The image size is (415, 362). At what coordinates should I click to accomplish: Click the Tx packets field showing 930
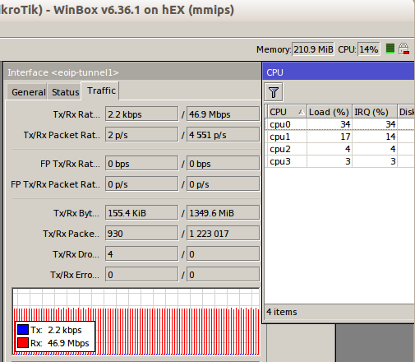[x=141, y=233]
